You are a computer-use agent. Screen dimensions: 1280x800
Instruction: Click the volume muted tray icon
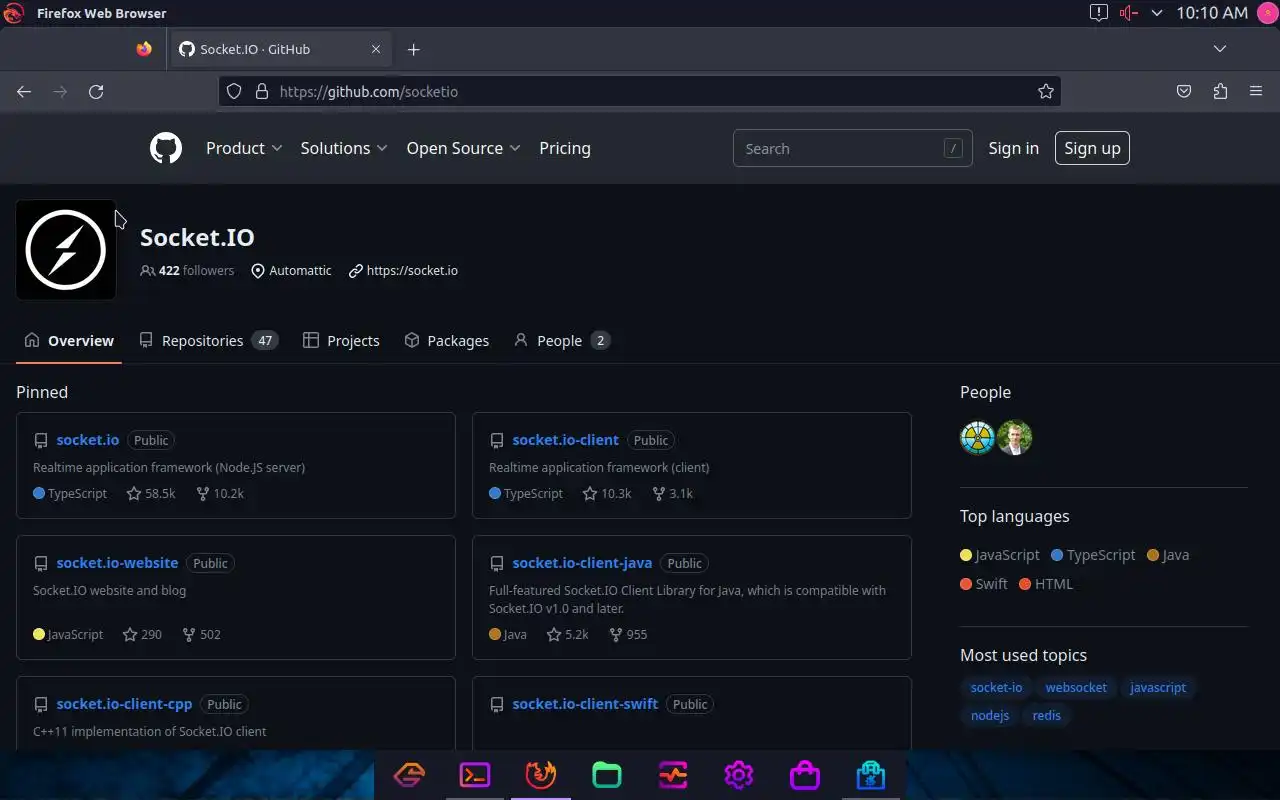pos(1129,13)
